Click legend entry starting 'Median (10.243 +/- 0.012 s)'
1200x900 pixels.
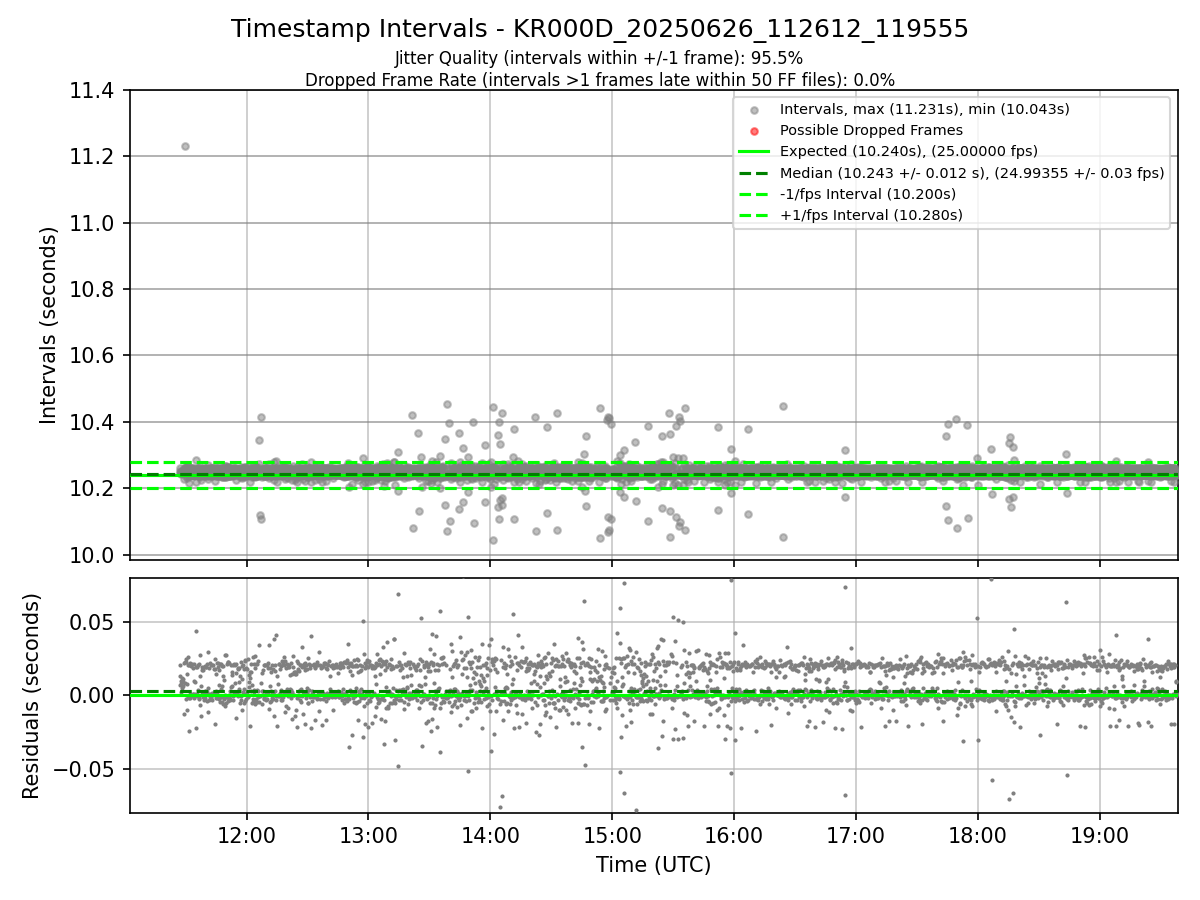coord(972,173)
